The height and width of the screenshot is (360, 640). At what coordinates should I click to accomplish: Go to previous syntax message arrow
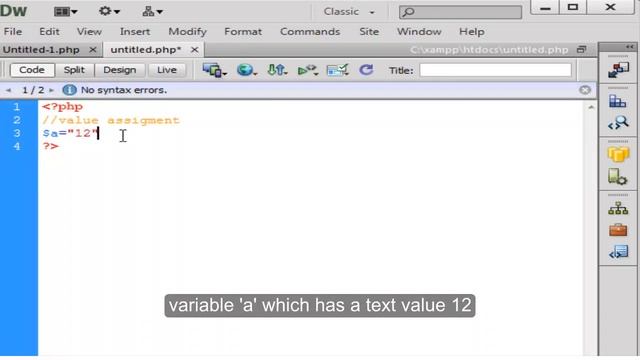coord(8,90)
